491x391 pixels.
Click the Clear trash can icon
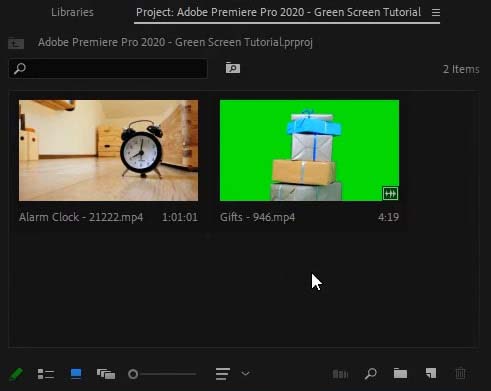coord(460,374)
